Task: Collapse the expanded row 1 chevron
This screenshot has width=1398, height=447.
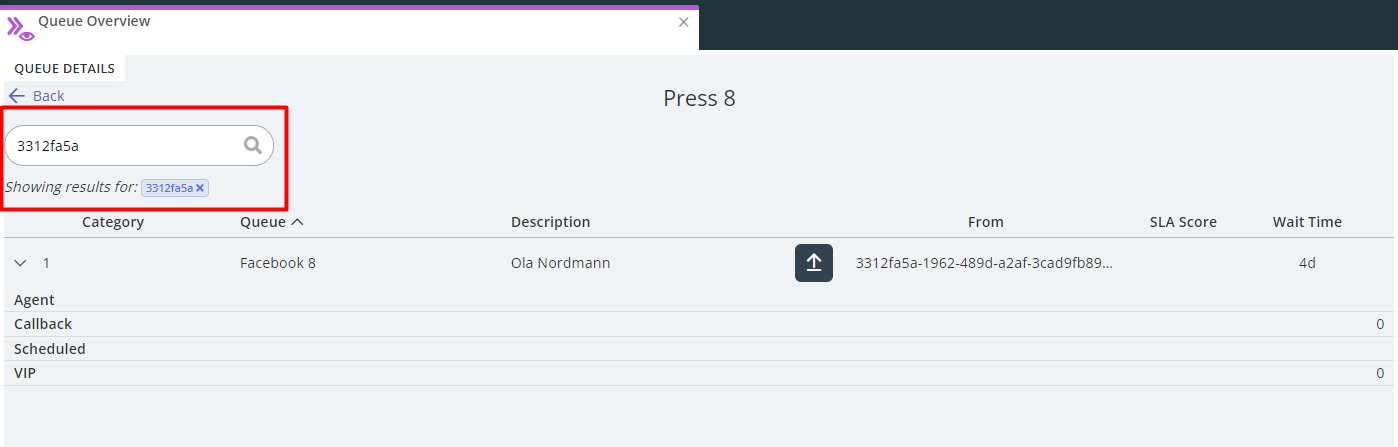Action: 20,263
